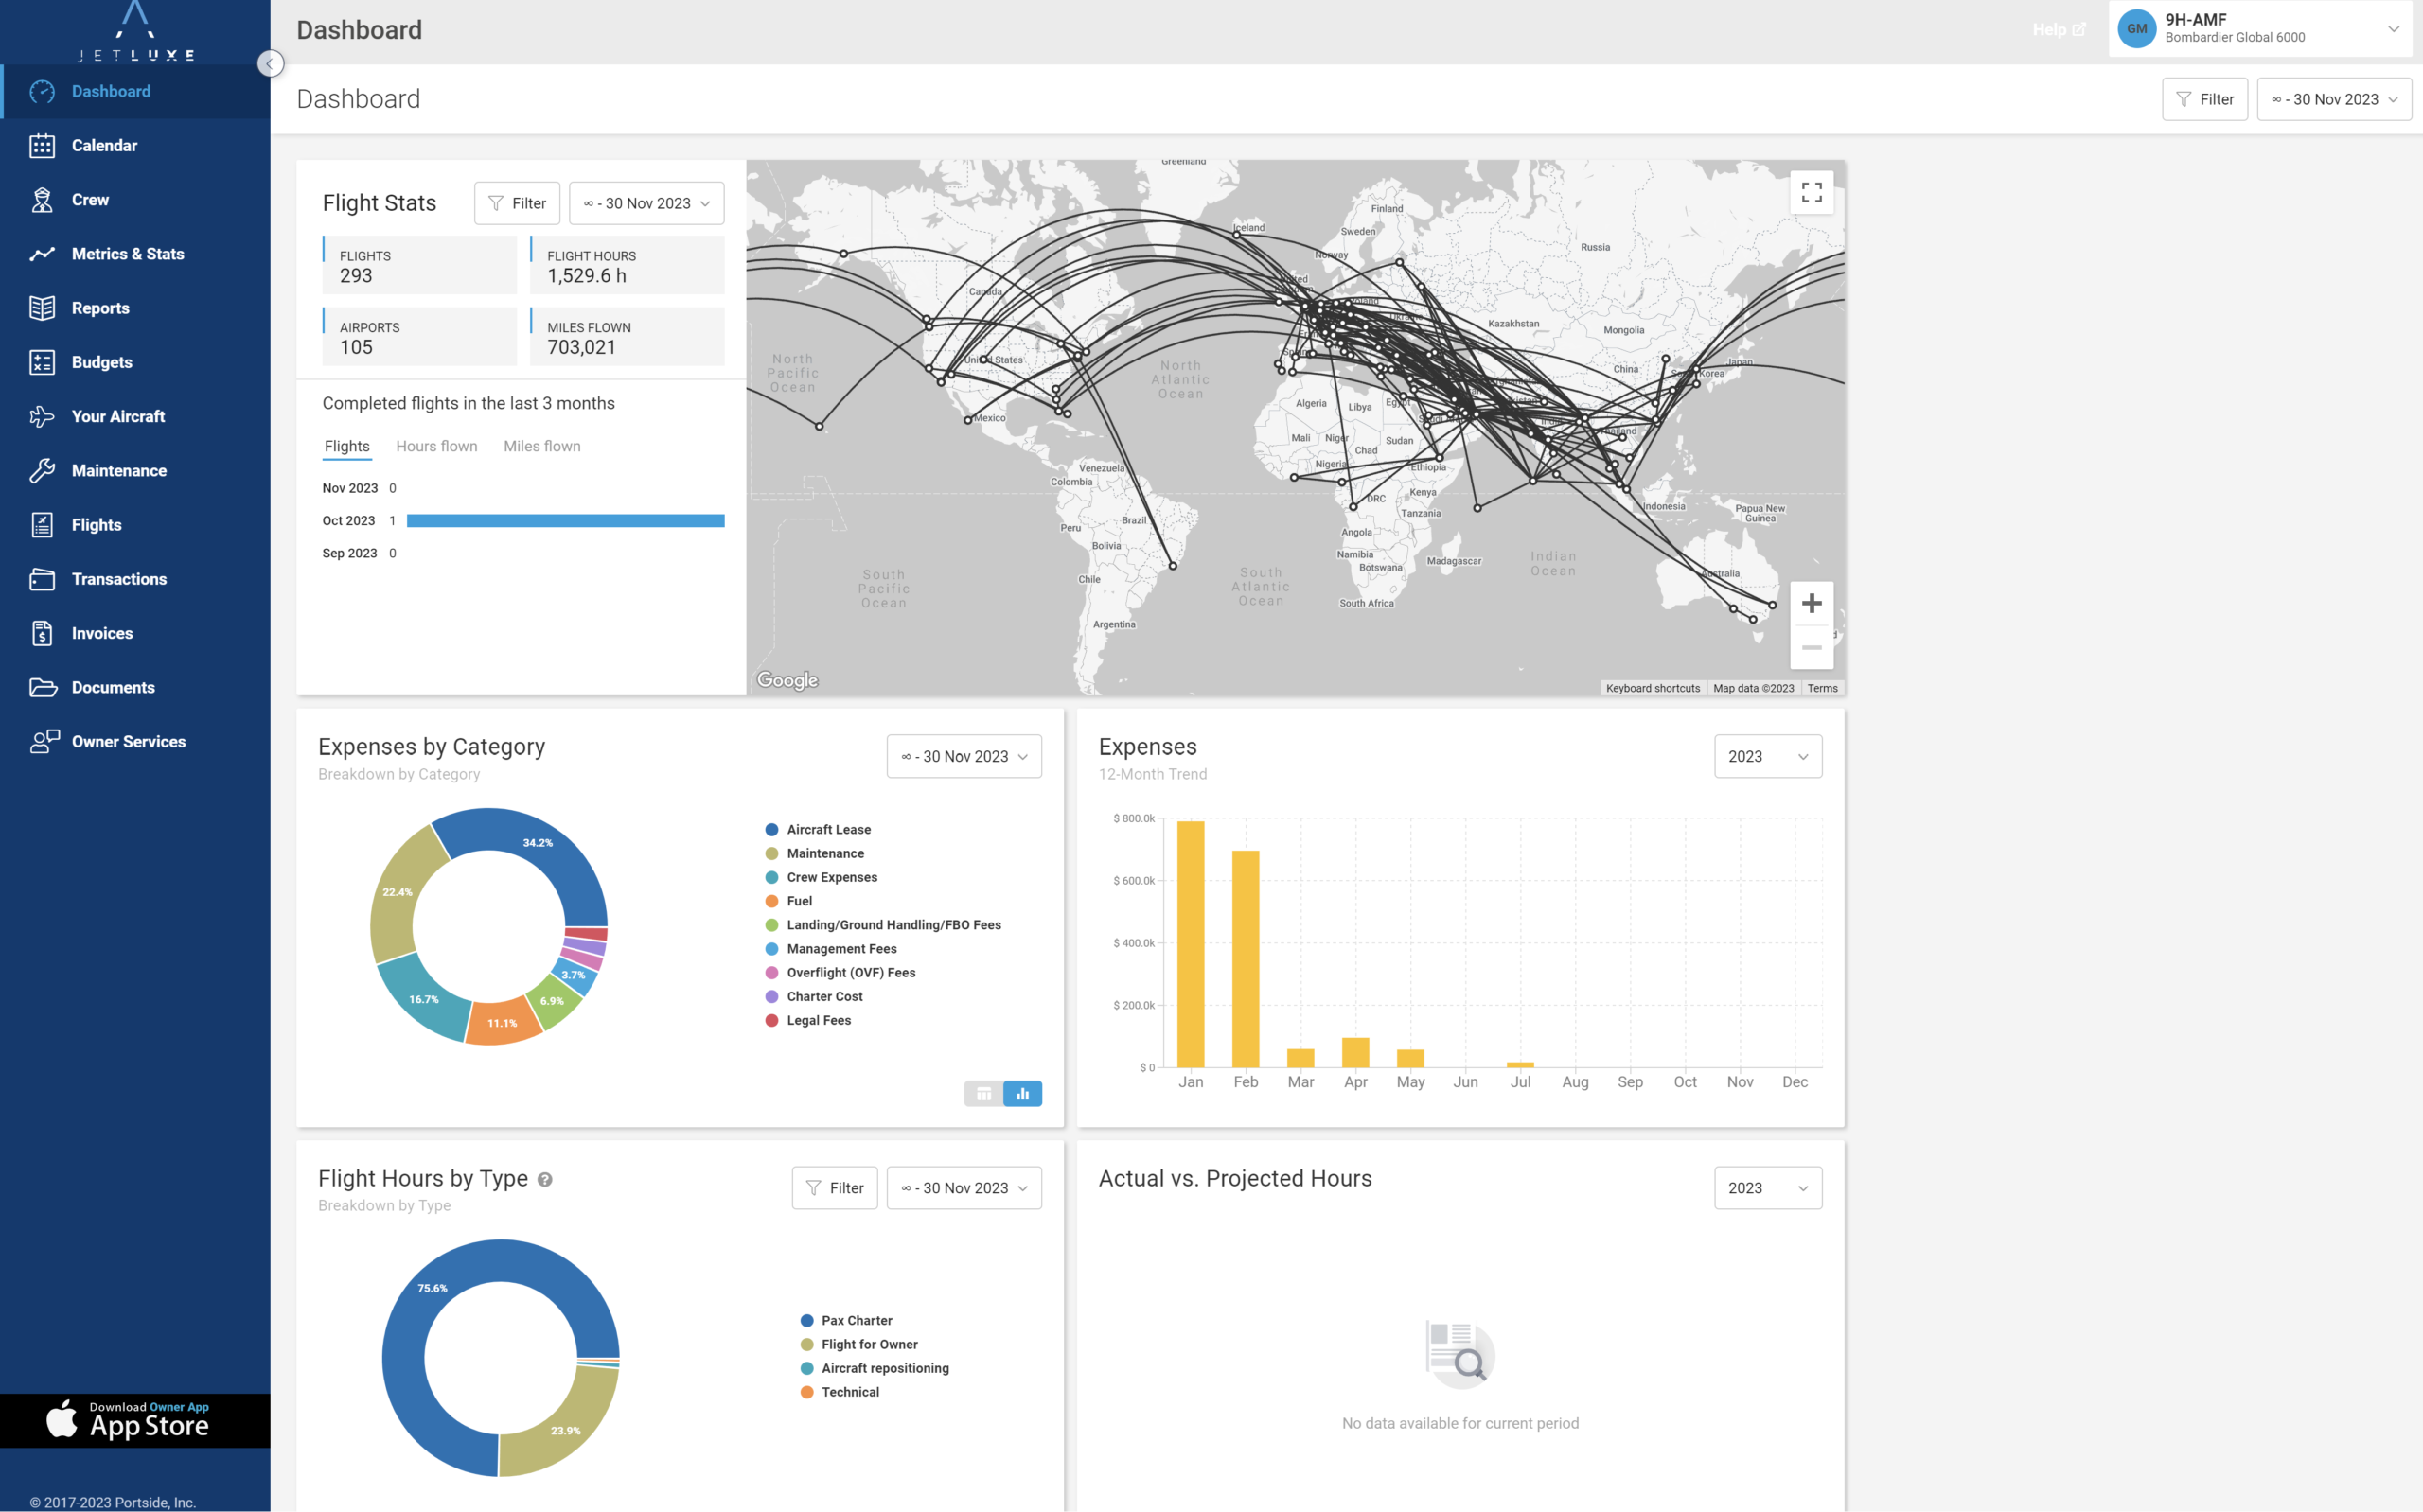Click help icon beside Flight Hours by Type

point(545,1179)
